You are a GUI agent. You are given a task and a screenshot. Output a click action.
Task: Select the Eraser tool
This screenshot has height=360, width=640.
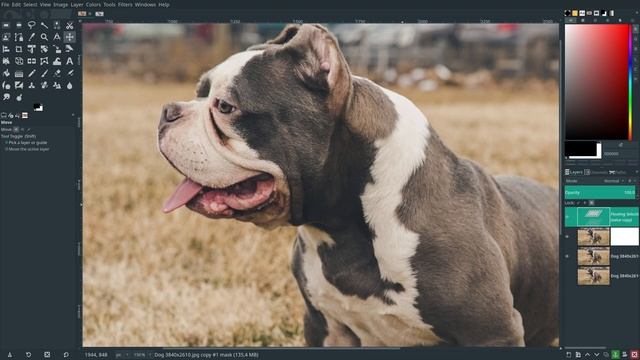pos(57,73)
